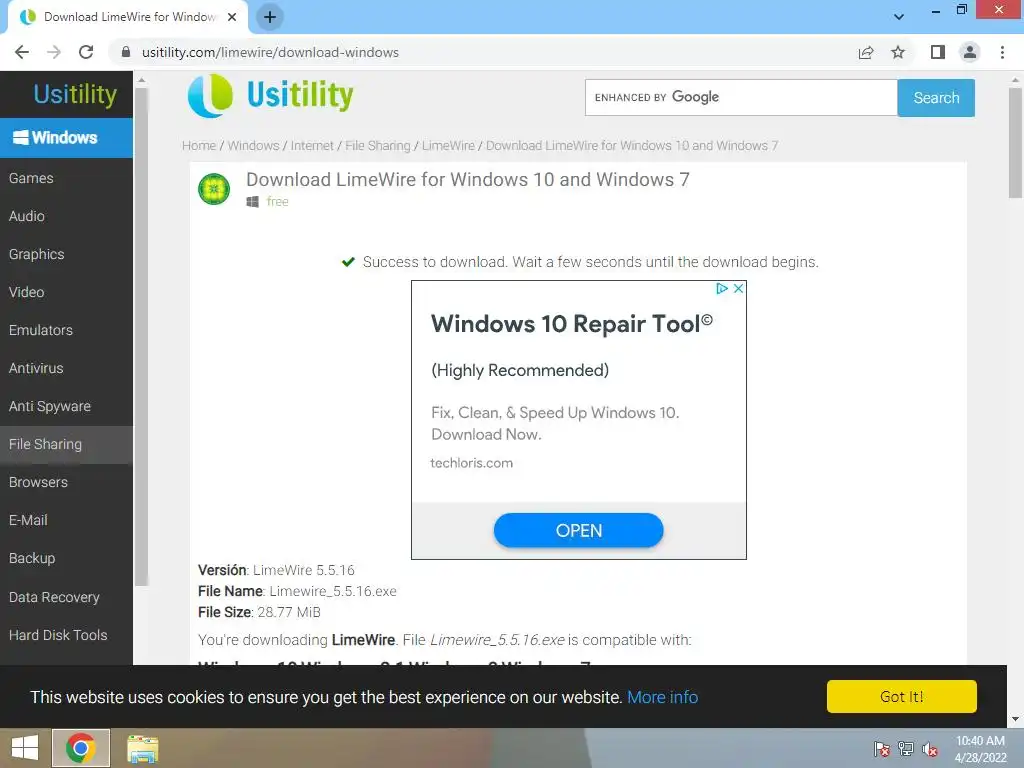Click the File Name Limewire_5.5.16.exe text
The width and height of the screenshot is (1024, 768).
(x=297, y=591)
